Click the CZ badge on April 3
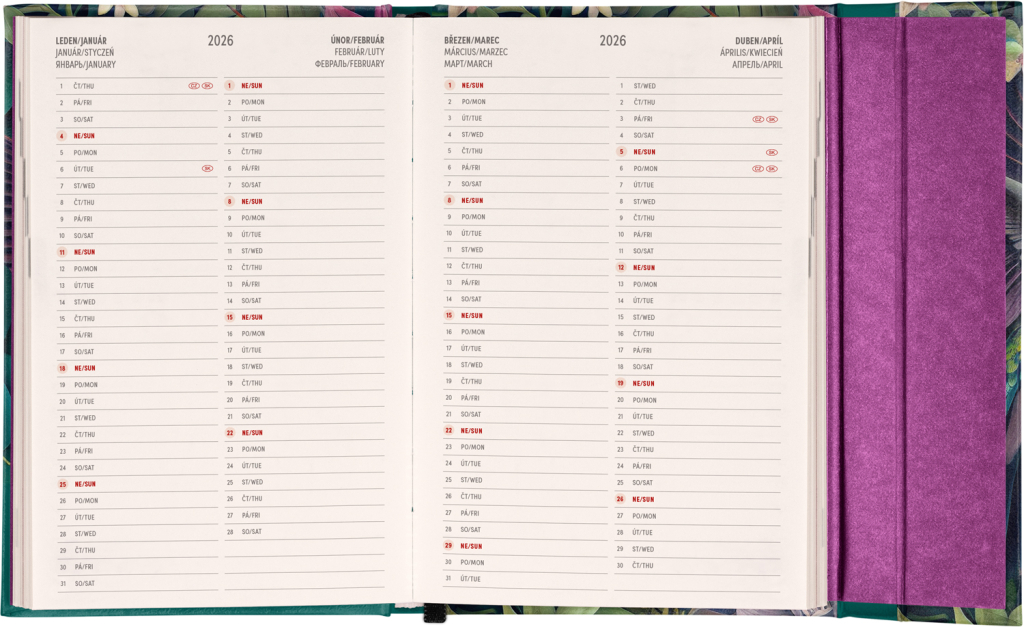 coord(758,119)
